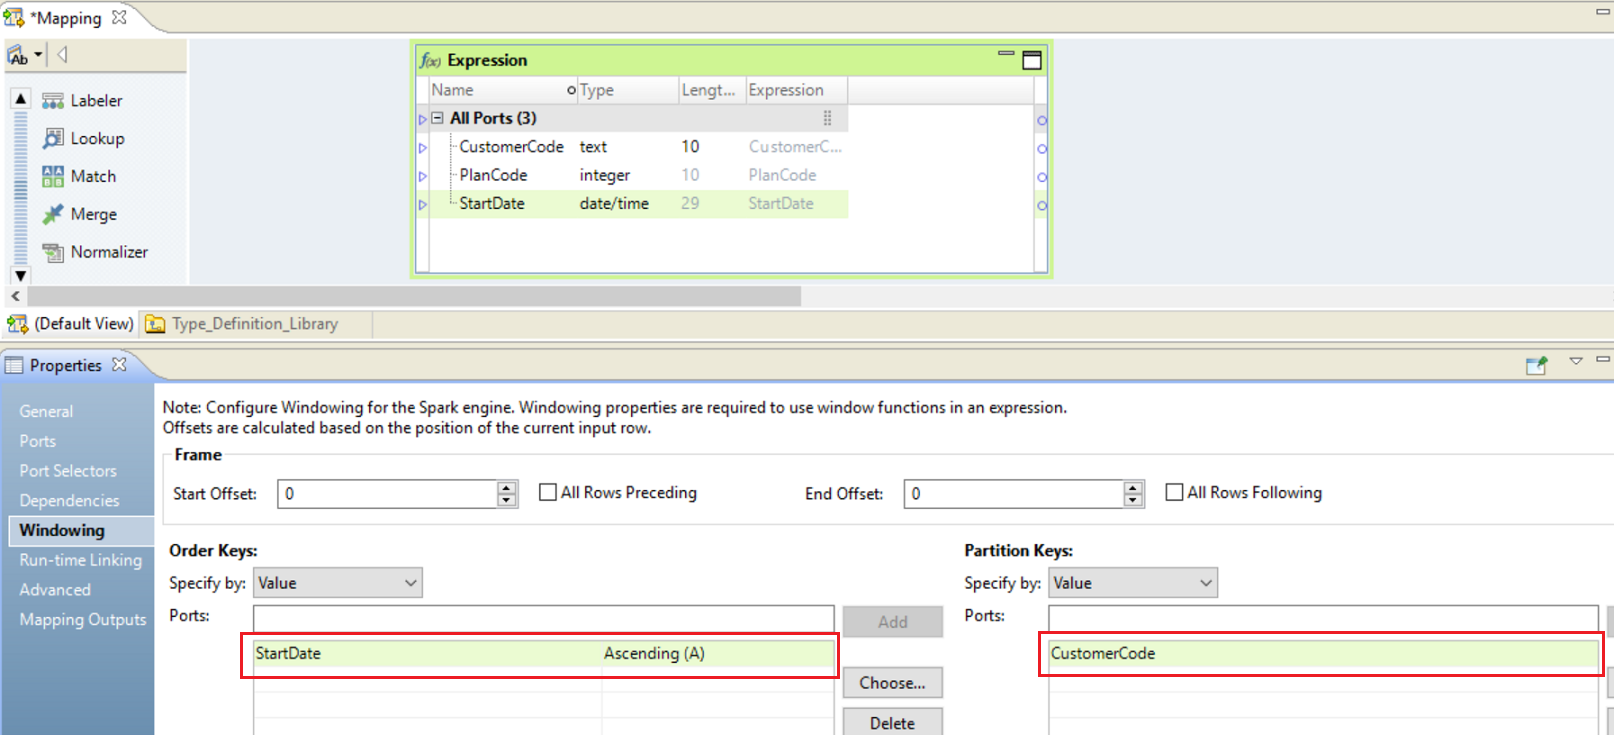Collapse the palette with the left triangle
Viewport: 1614px width, 735px height.
click(x=62, y=54)
